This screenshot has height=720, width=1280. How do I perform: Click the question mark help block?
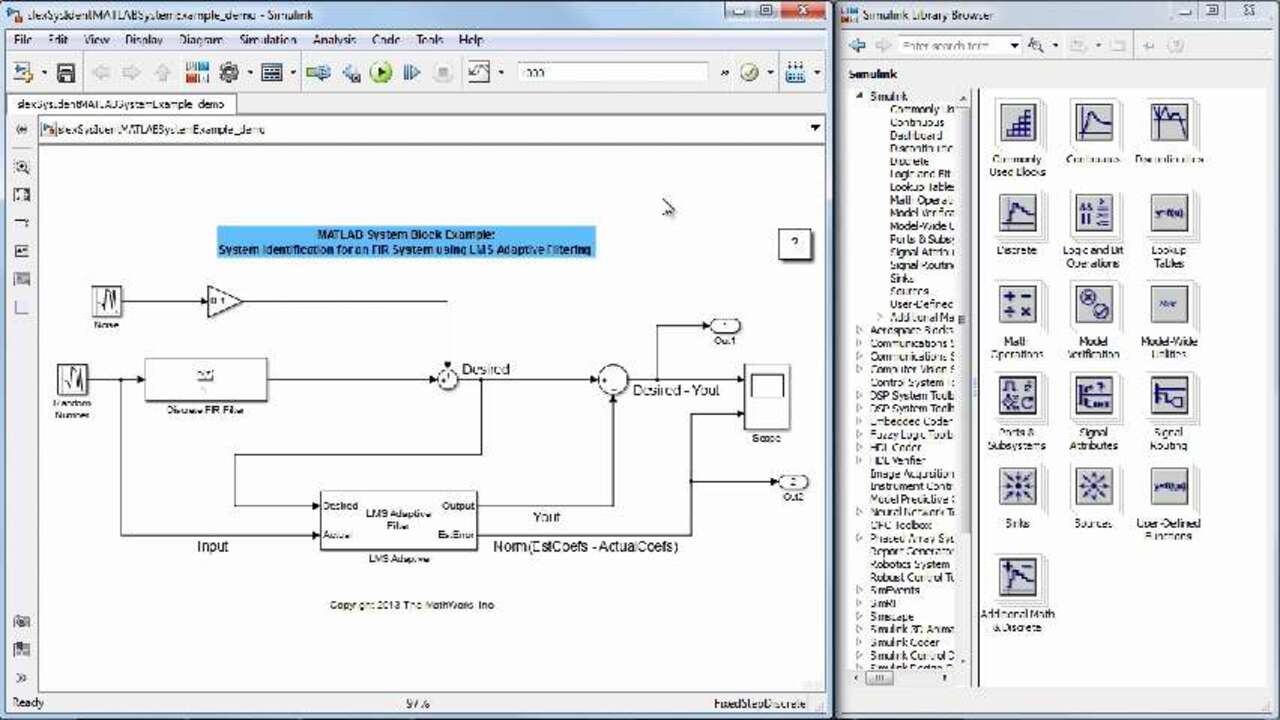coord(794,243)
